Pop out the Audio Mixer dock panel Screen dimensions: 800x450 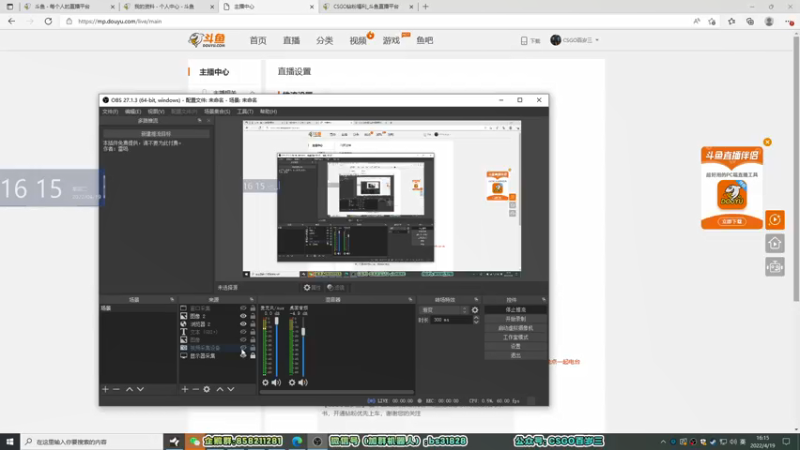(x=410, y=299)
